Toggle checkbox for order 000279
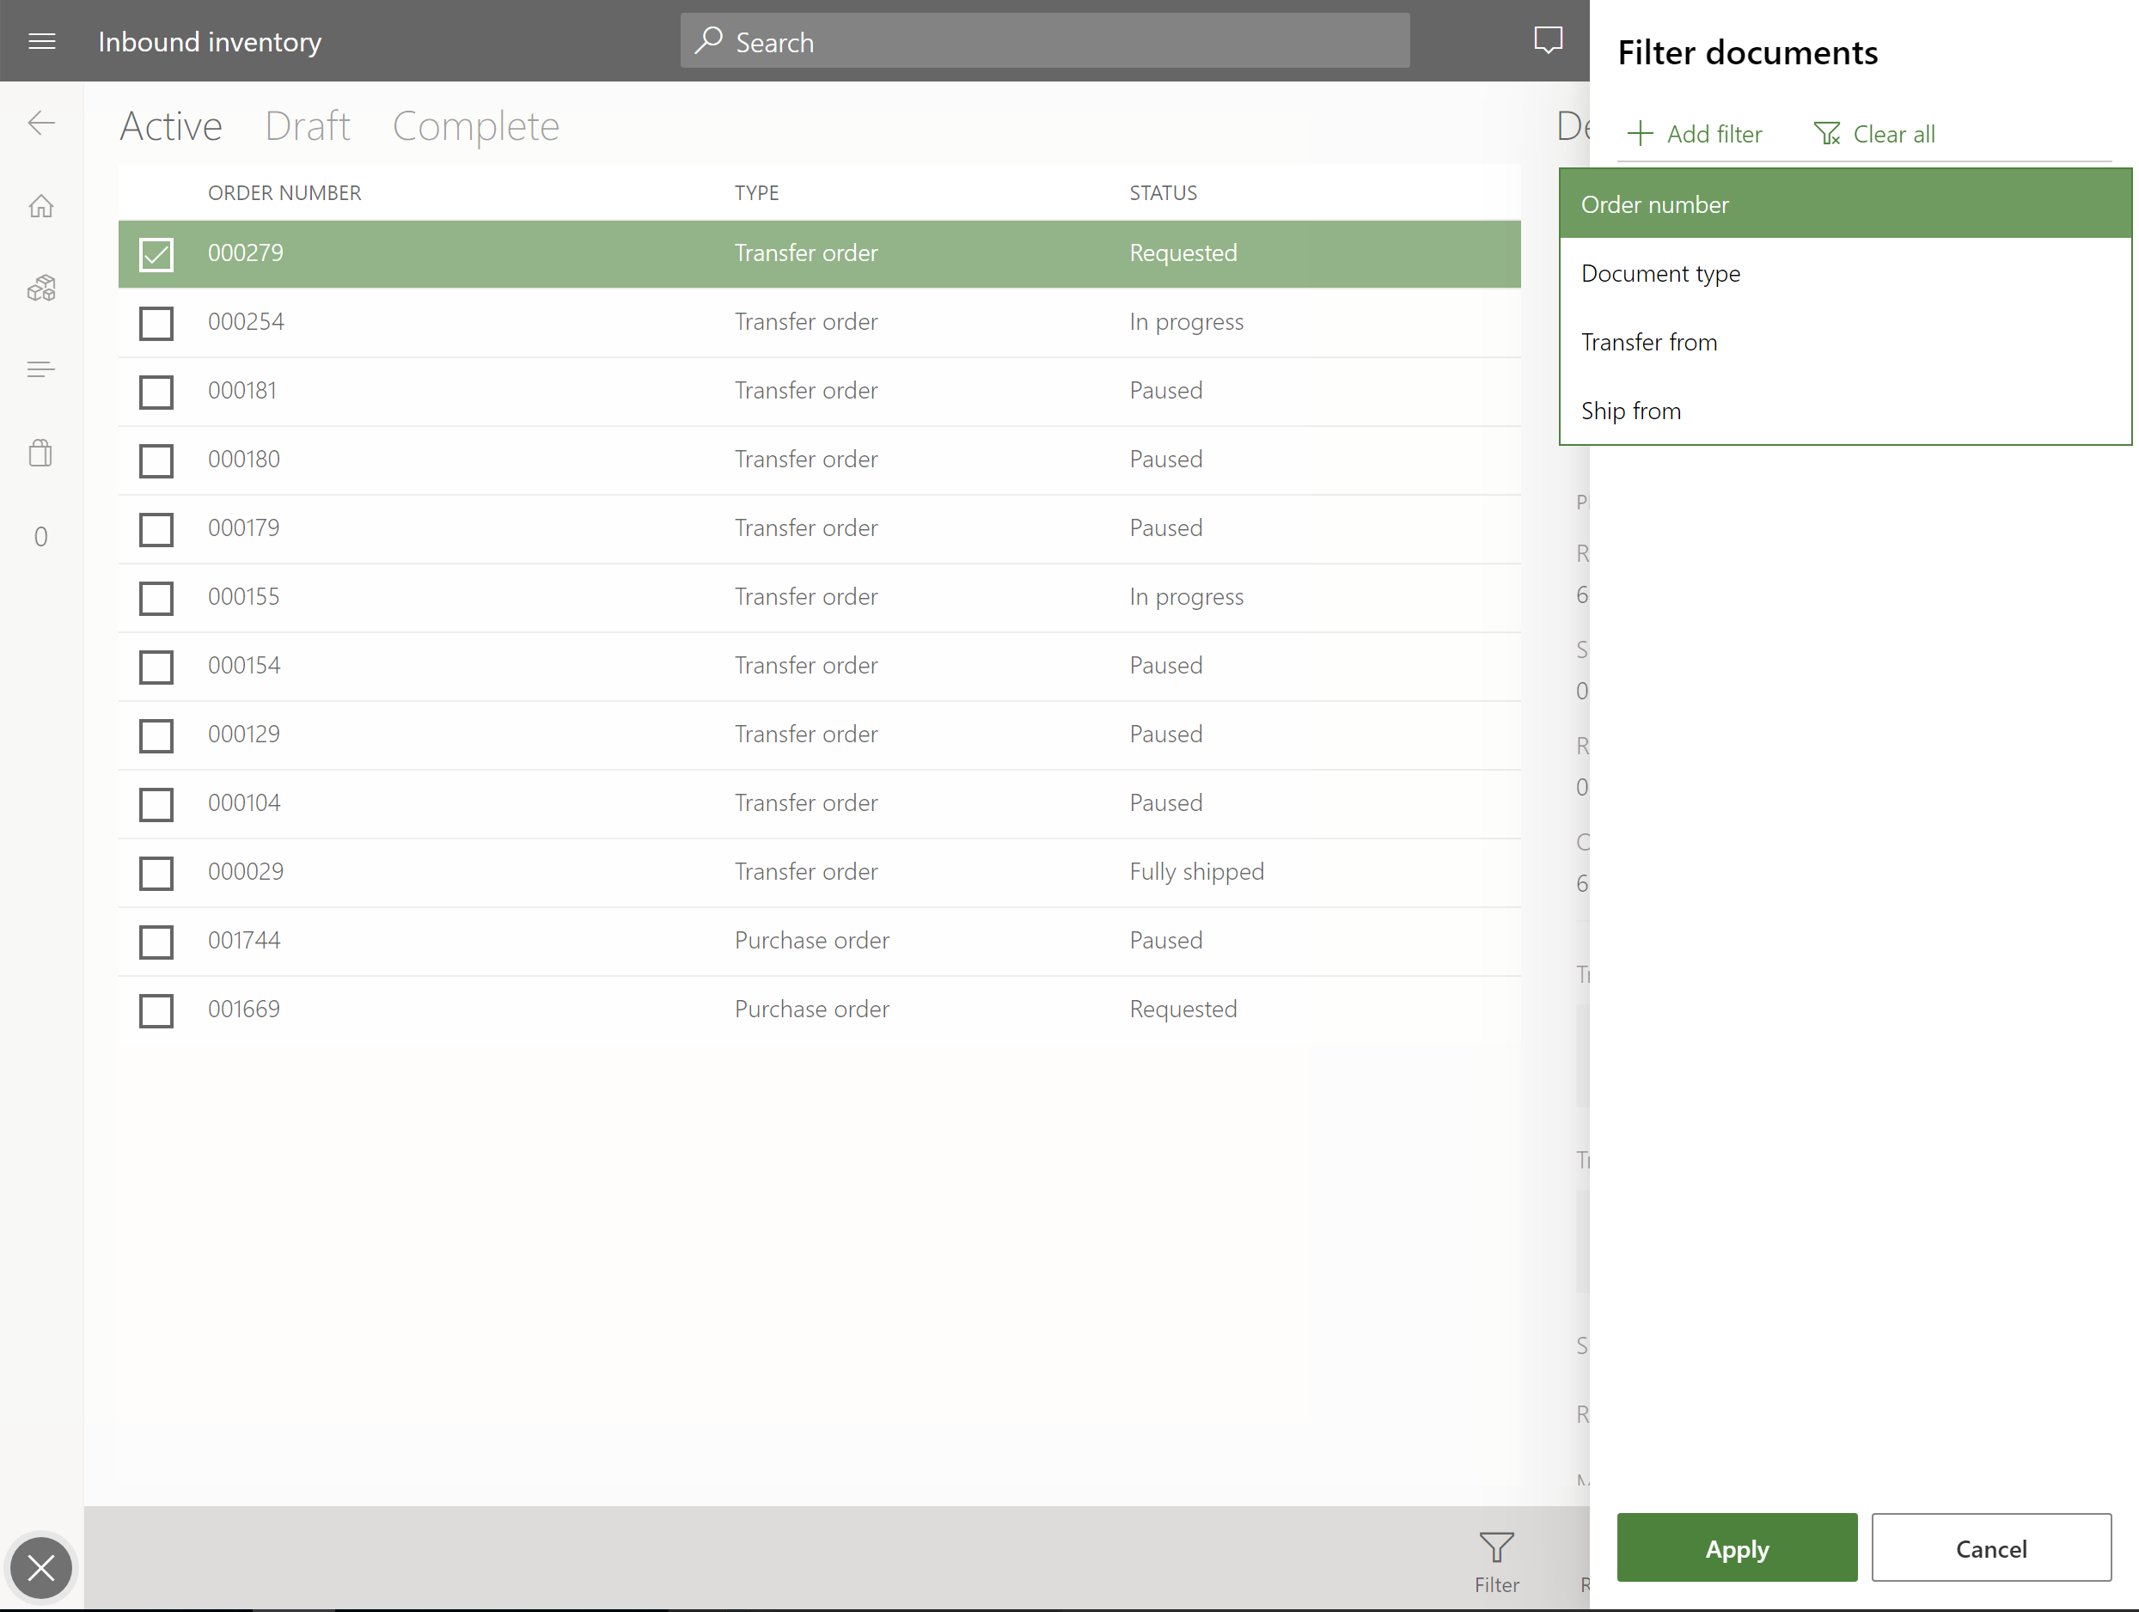Viewport: 2139px width, 1612px height. point(154,252)
